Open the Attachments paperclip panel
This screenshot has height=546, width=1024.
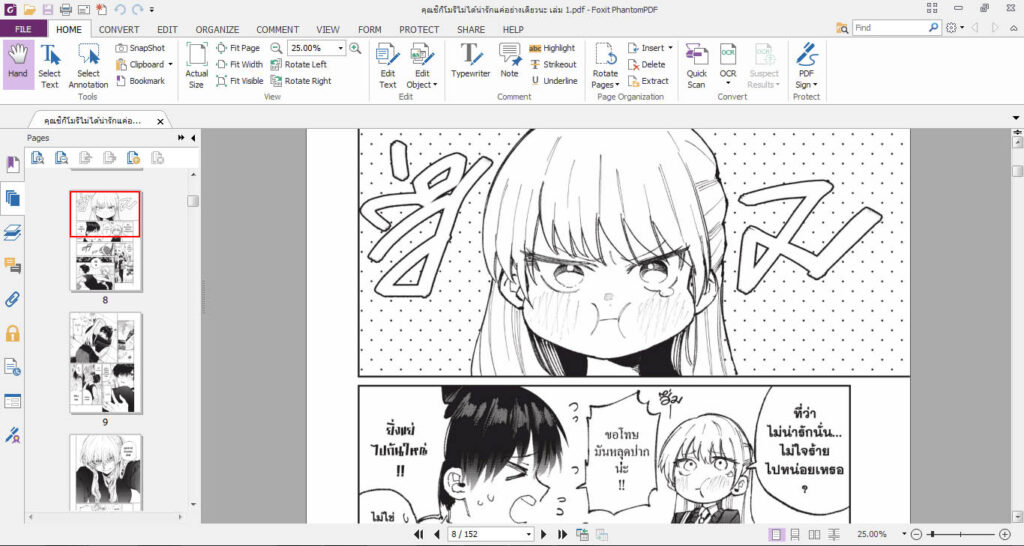tap(12, 300)
